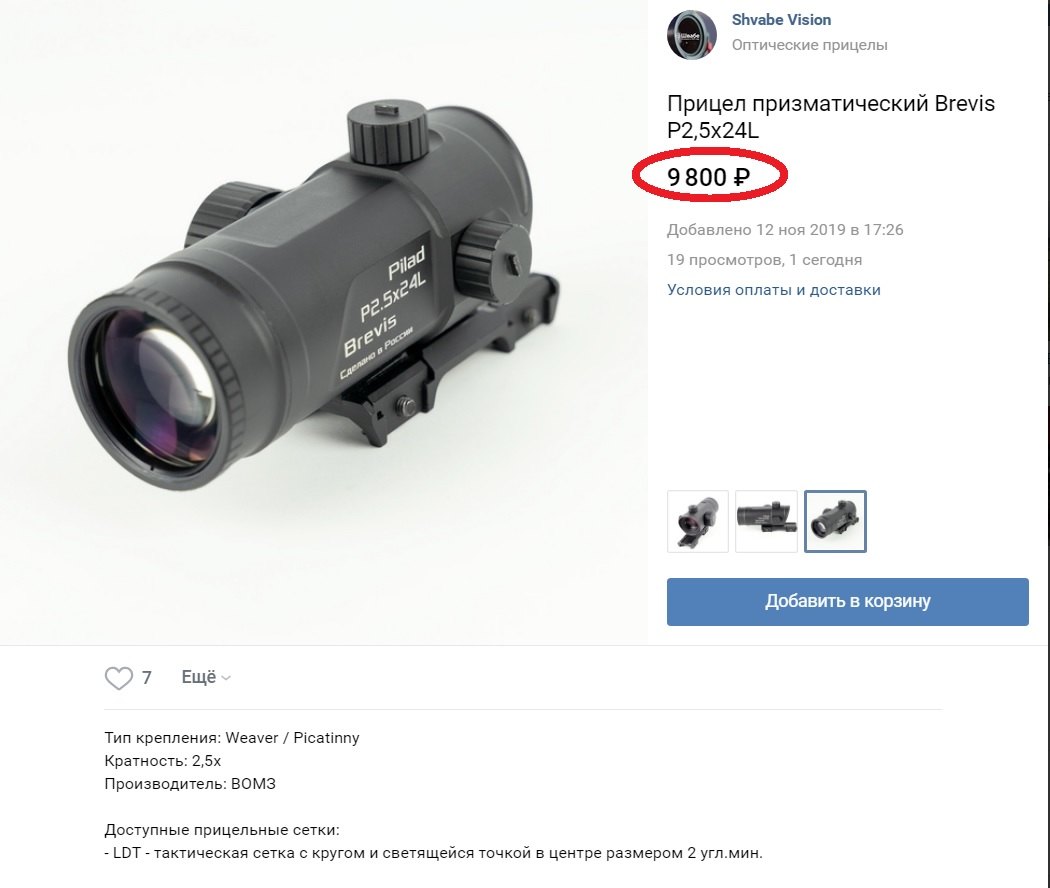Select the first scope thumbnail
The image size is (1050, 888).
[698, 522]
